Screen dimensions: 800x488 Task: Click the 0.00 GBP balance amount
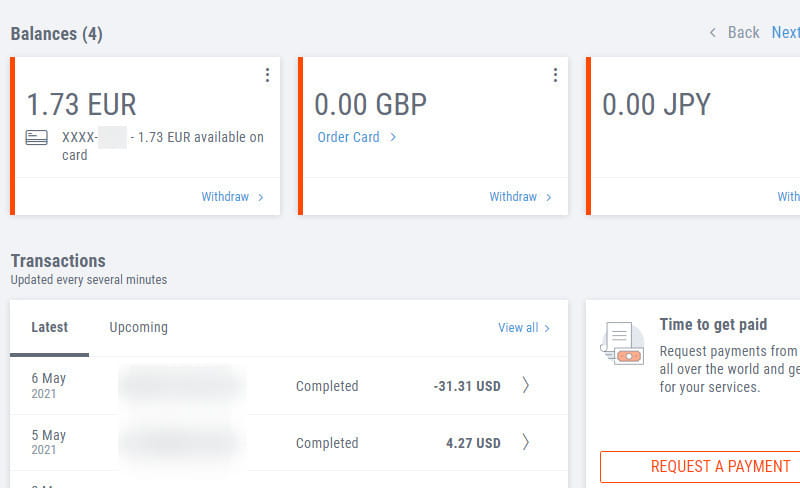click(x=370, y=105)
